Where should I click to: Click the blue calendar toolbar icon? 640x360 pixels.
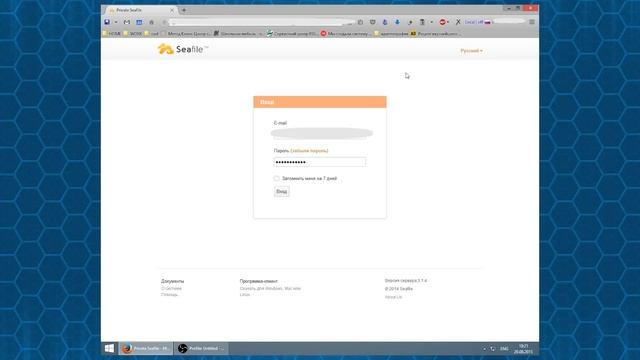pyautogui.click(x=139, y=22)
